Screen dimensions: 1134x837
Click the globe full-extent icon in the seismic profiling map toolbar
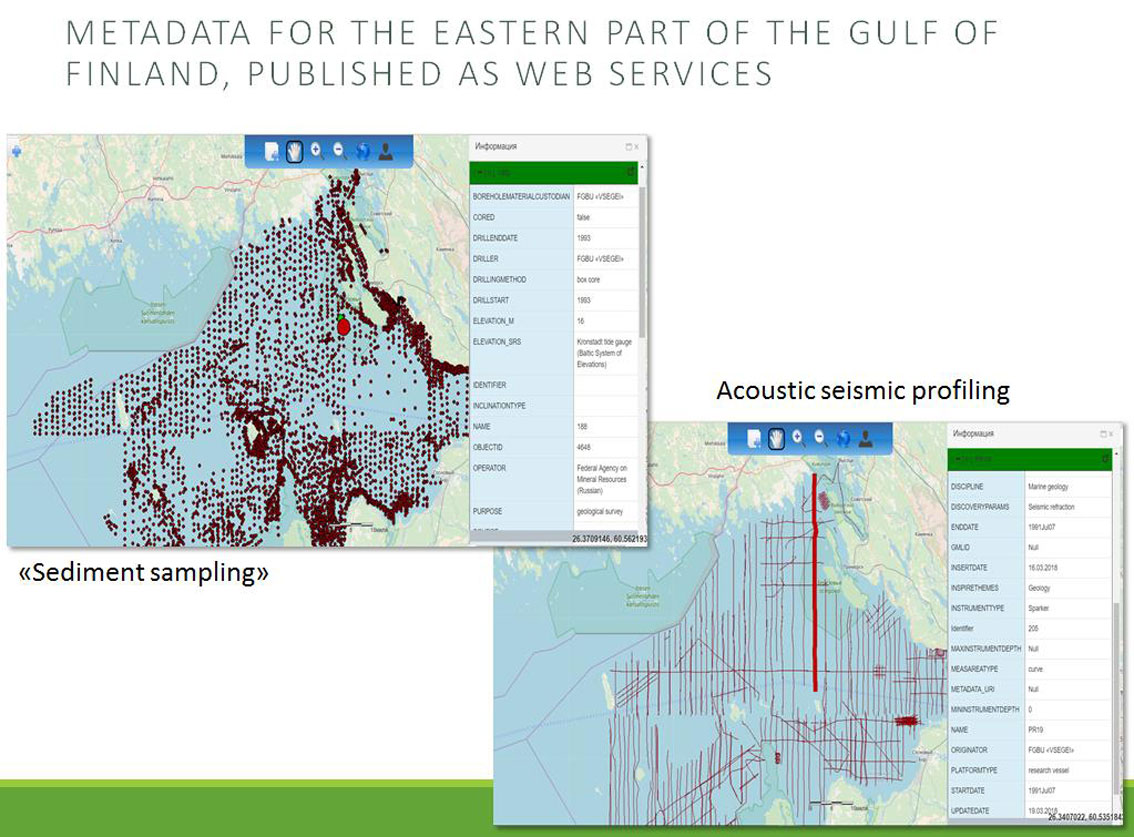(x=843, y=438)
